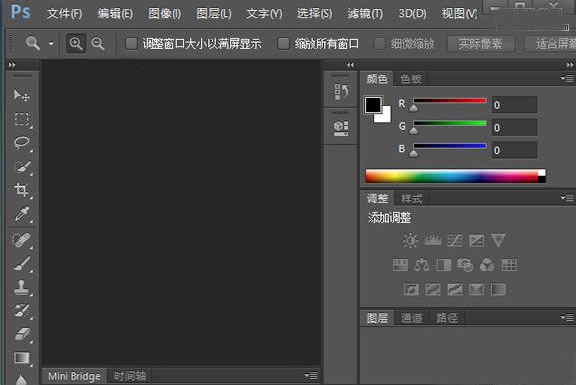Open the 滤镜(T) menu
This screenshot has width=576, height=385.
tap(365, 14)
